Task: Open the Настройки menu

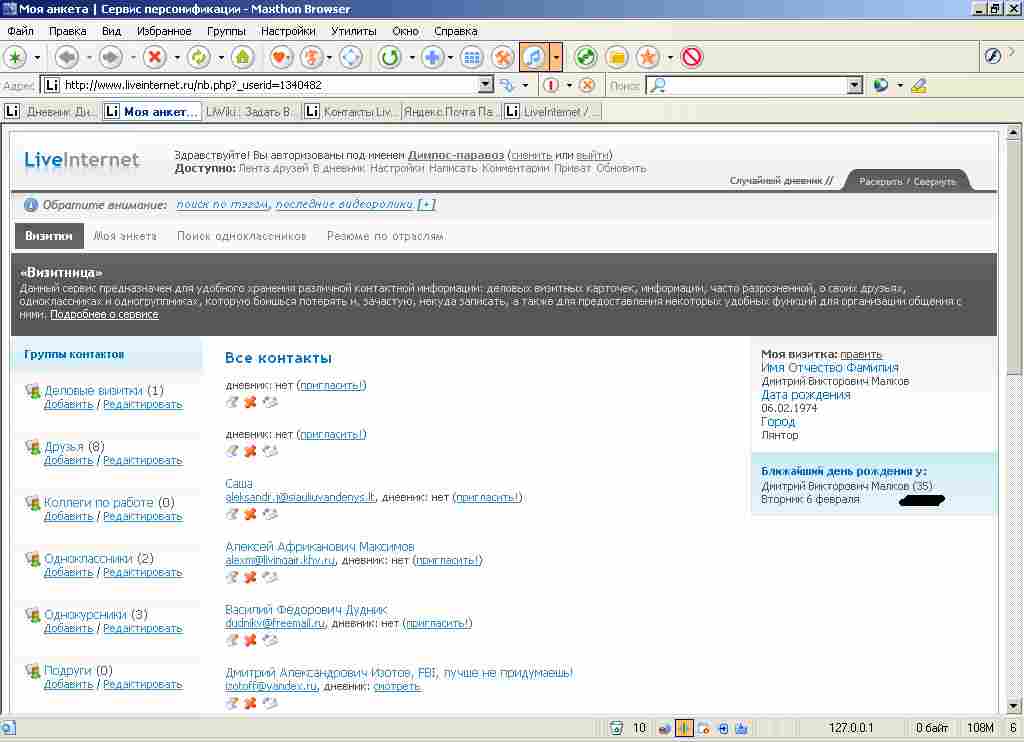Action: point(288,31)
